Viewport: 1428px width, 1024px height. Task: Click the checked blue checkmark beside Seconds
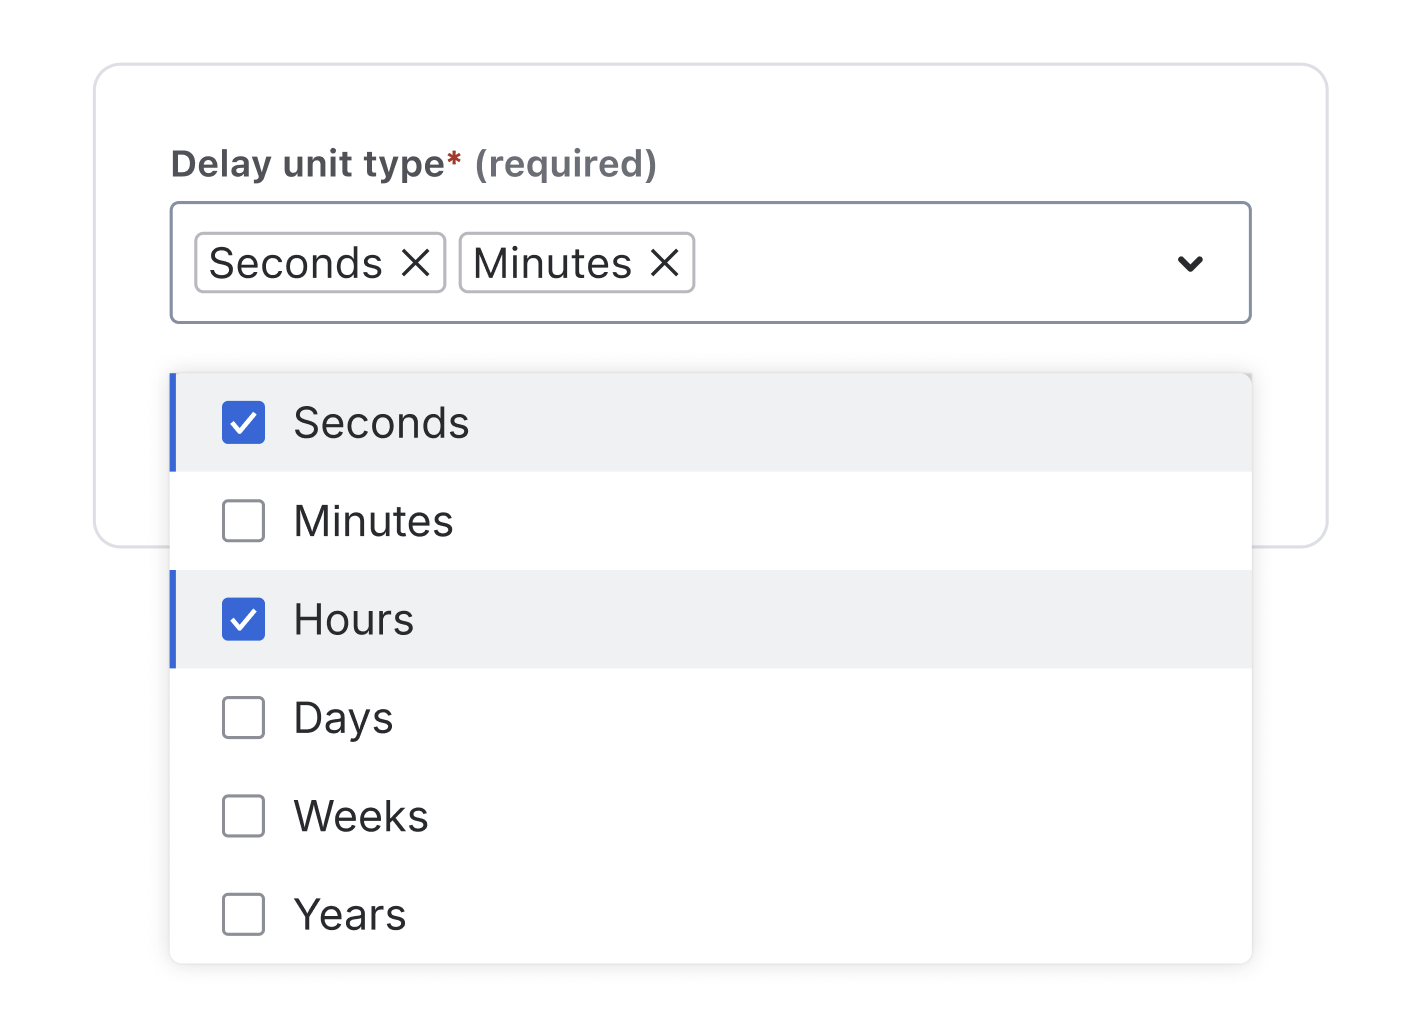243,423
